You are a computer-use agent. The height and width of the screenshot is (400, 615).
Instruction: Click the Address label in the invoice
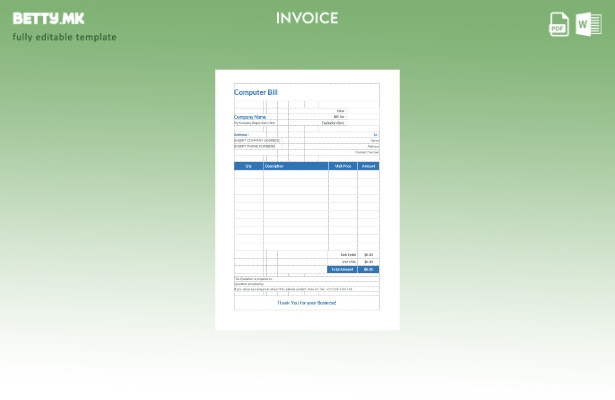(241, 134)
